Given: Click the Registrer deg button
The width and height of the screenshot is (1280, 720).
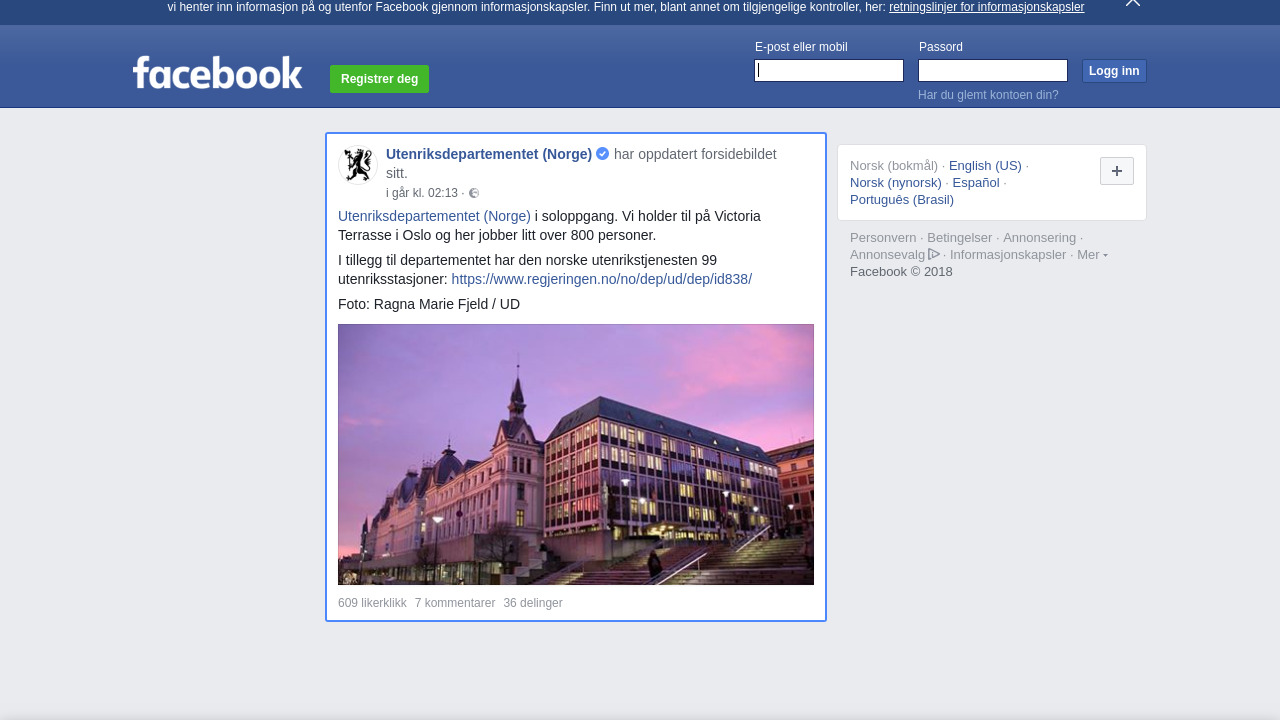Looking at the screenshot, I should tap(379, 79).
